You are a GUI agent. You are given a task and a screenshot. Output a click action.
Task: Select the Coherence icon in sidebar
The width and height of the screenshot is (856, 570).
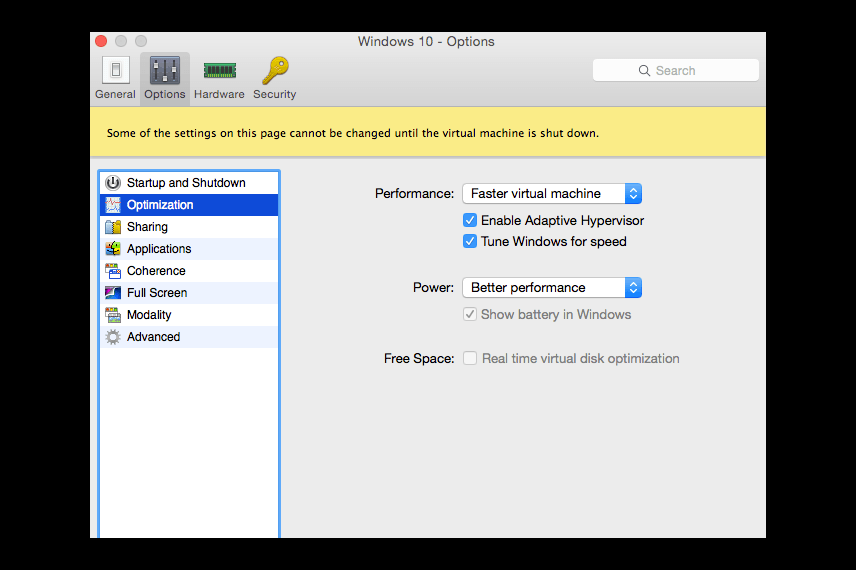pyautogui.click(x=113, y=271)
